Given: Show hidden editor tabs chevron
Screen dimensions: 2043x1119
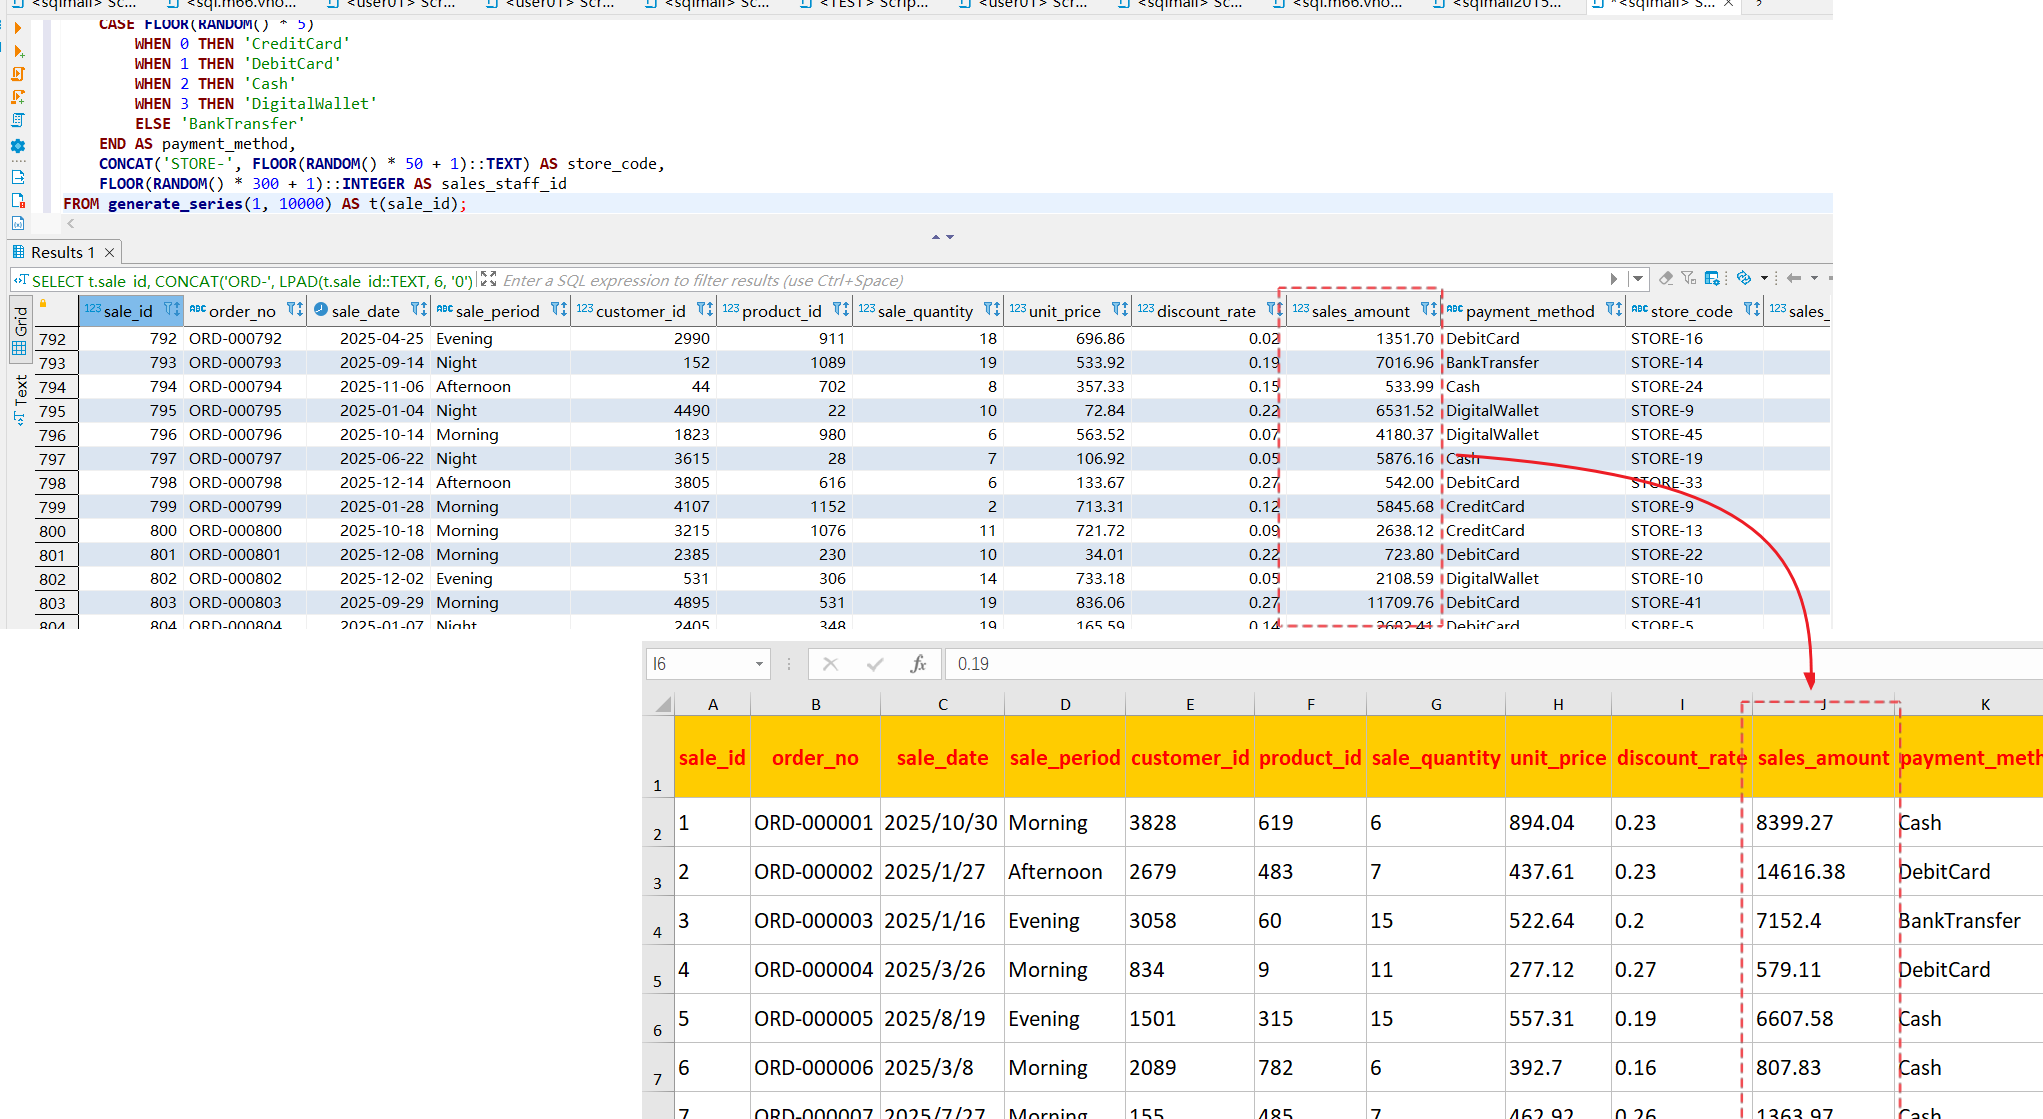Looking at the screenshot, I should pyautogui.click(x=1760, y=4).
